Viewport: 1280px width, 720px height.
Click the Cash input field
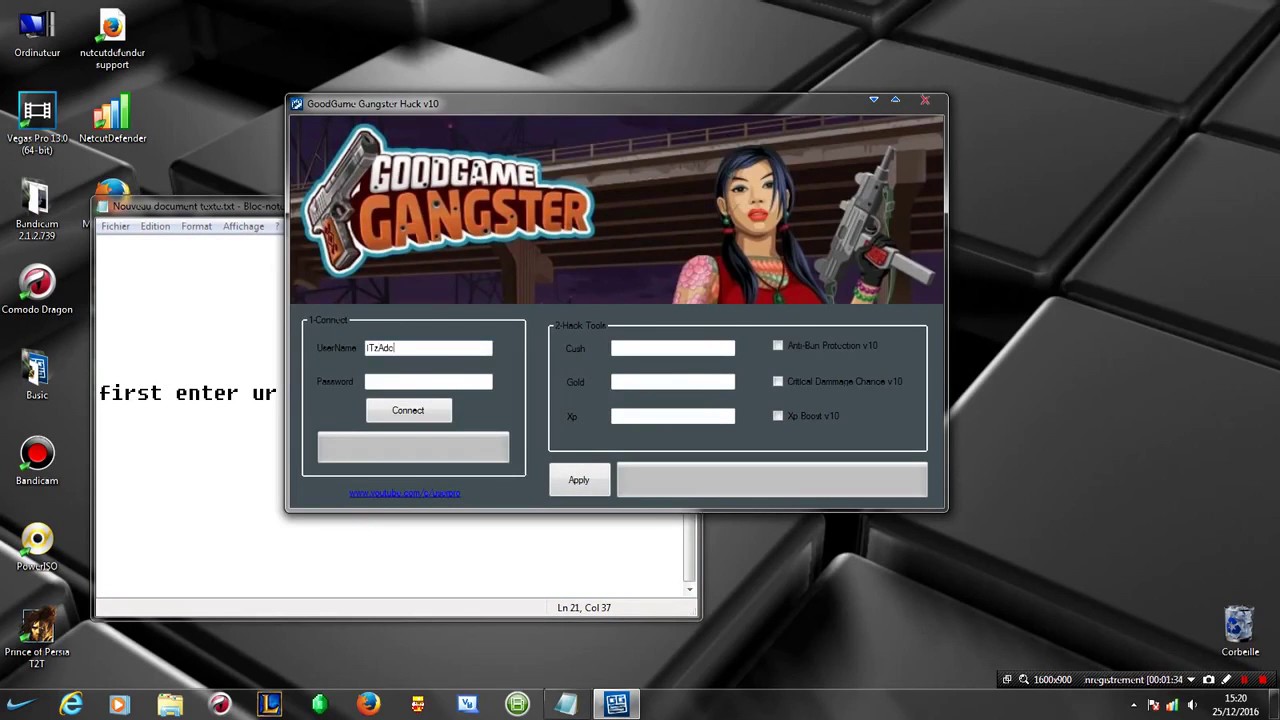point(673,348)
